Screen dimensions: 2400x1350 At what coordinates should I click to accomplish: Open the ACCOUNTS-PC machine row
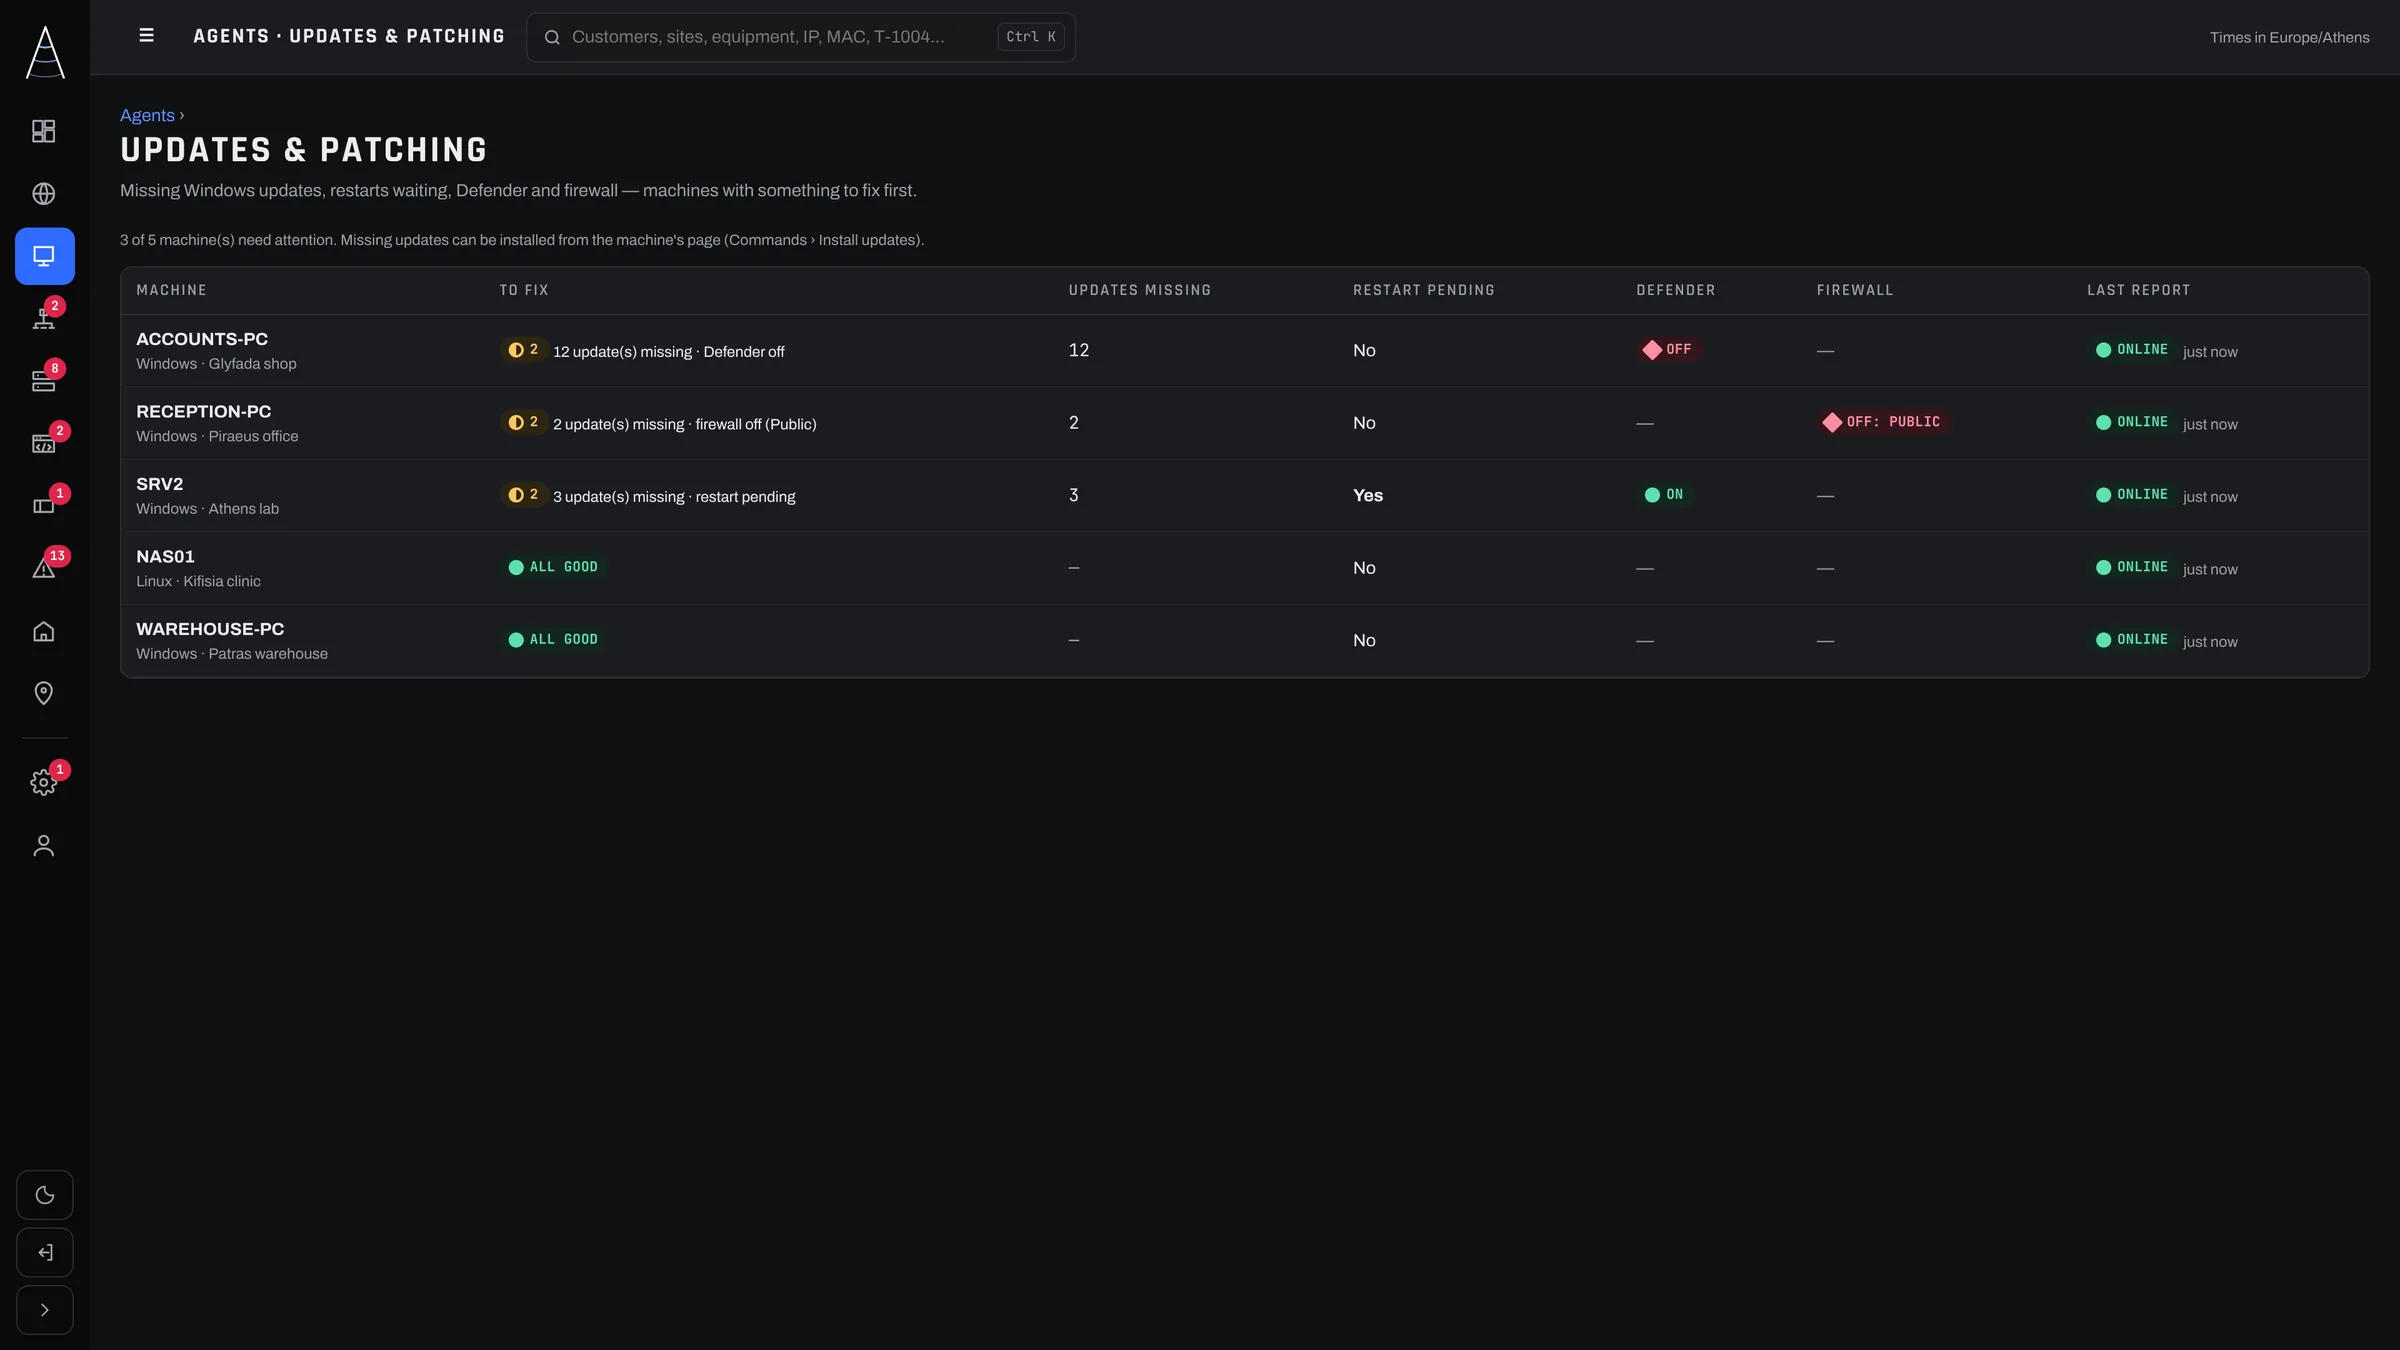click(x=1244, y=351)
